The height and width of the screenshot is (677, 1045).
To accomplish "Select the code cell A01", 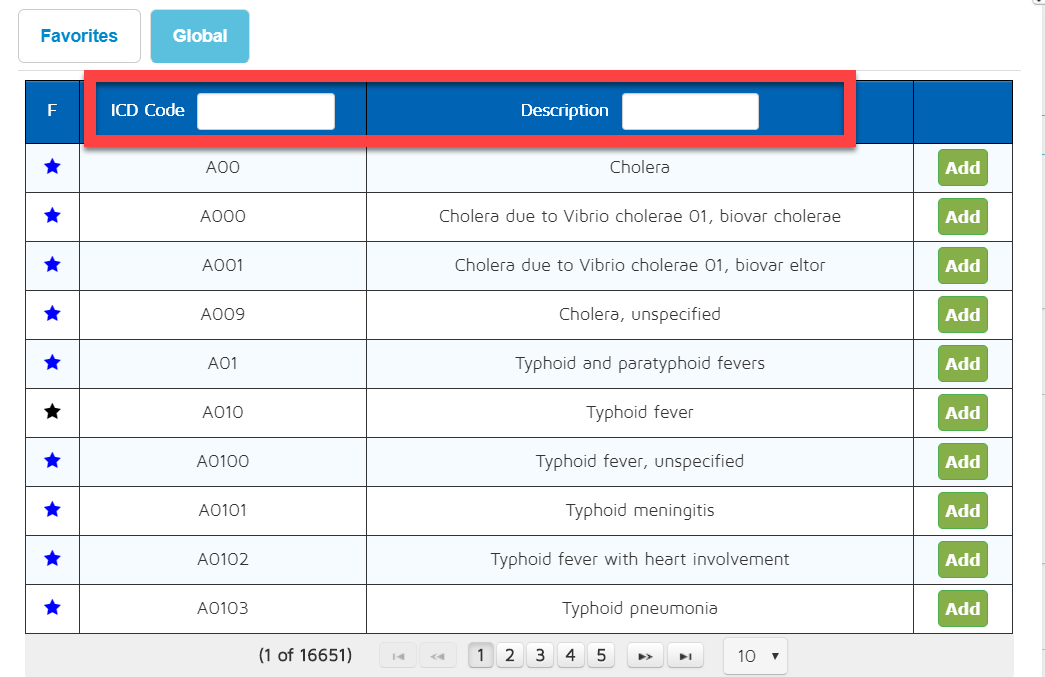I will tap(223, 363).
